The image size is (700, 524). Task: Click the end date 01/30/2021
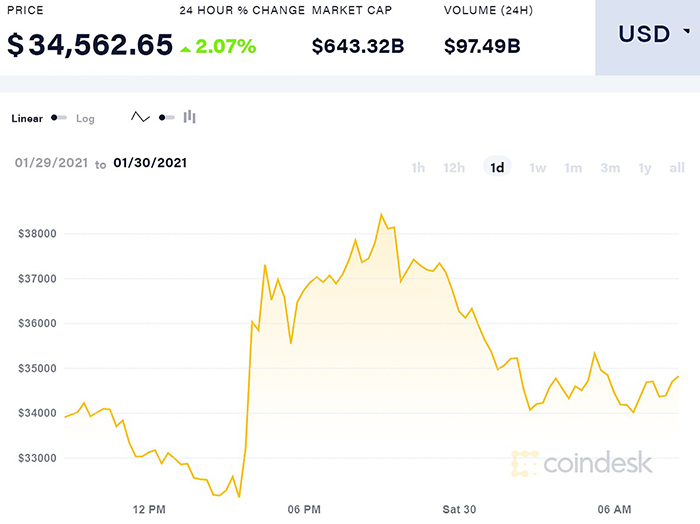pos(150,163)
